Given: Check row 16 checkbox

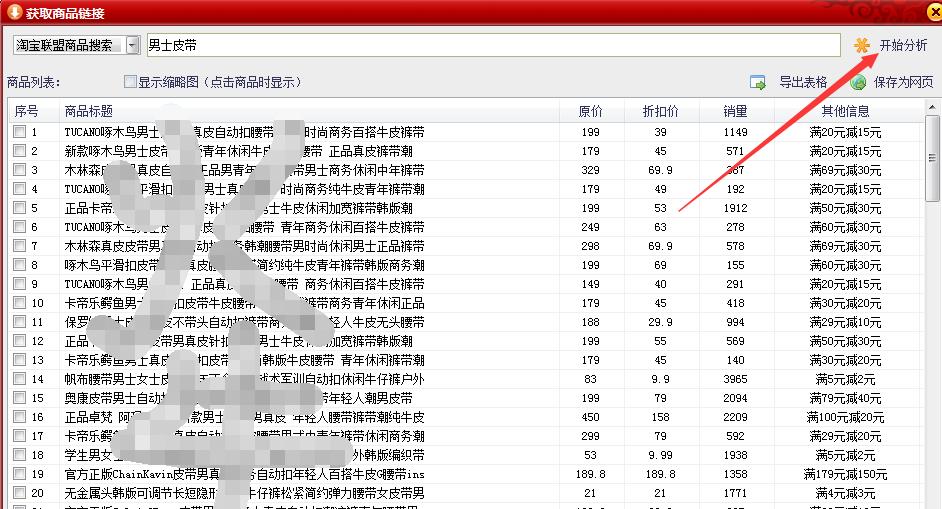Looking at the screenshot, I should pyautogui.click(x=20, y=417).
